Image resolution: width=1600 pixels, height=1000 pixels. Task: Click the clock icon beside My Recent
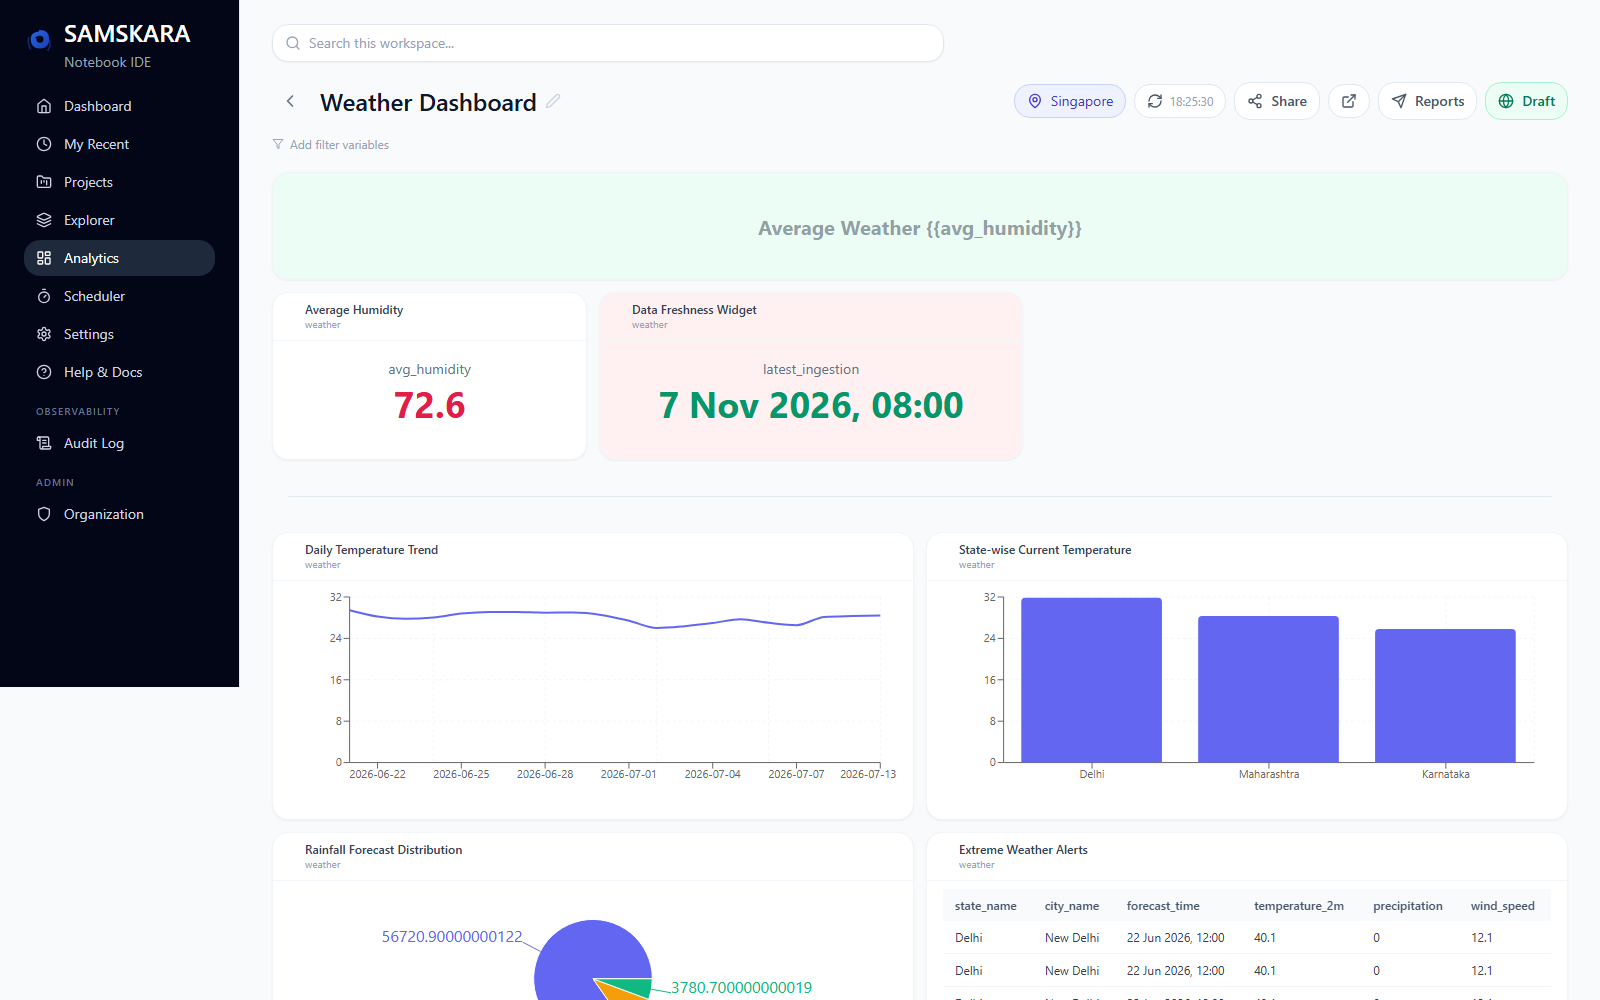44,144
